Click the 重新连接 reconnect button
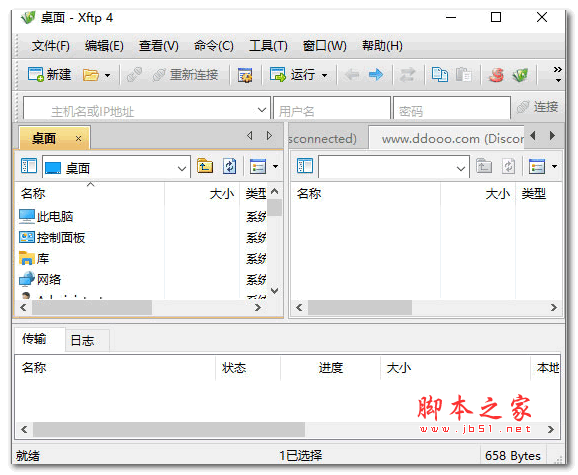 click(x=185, y=75)
